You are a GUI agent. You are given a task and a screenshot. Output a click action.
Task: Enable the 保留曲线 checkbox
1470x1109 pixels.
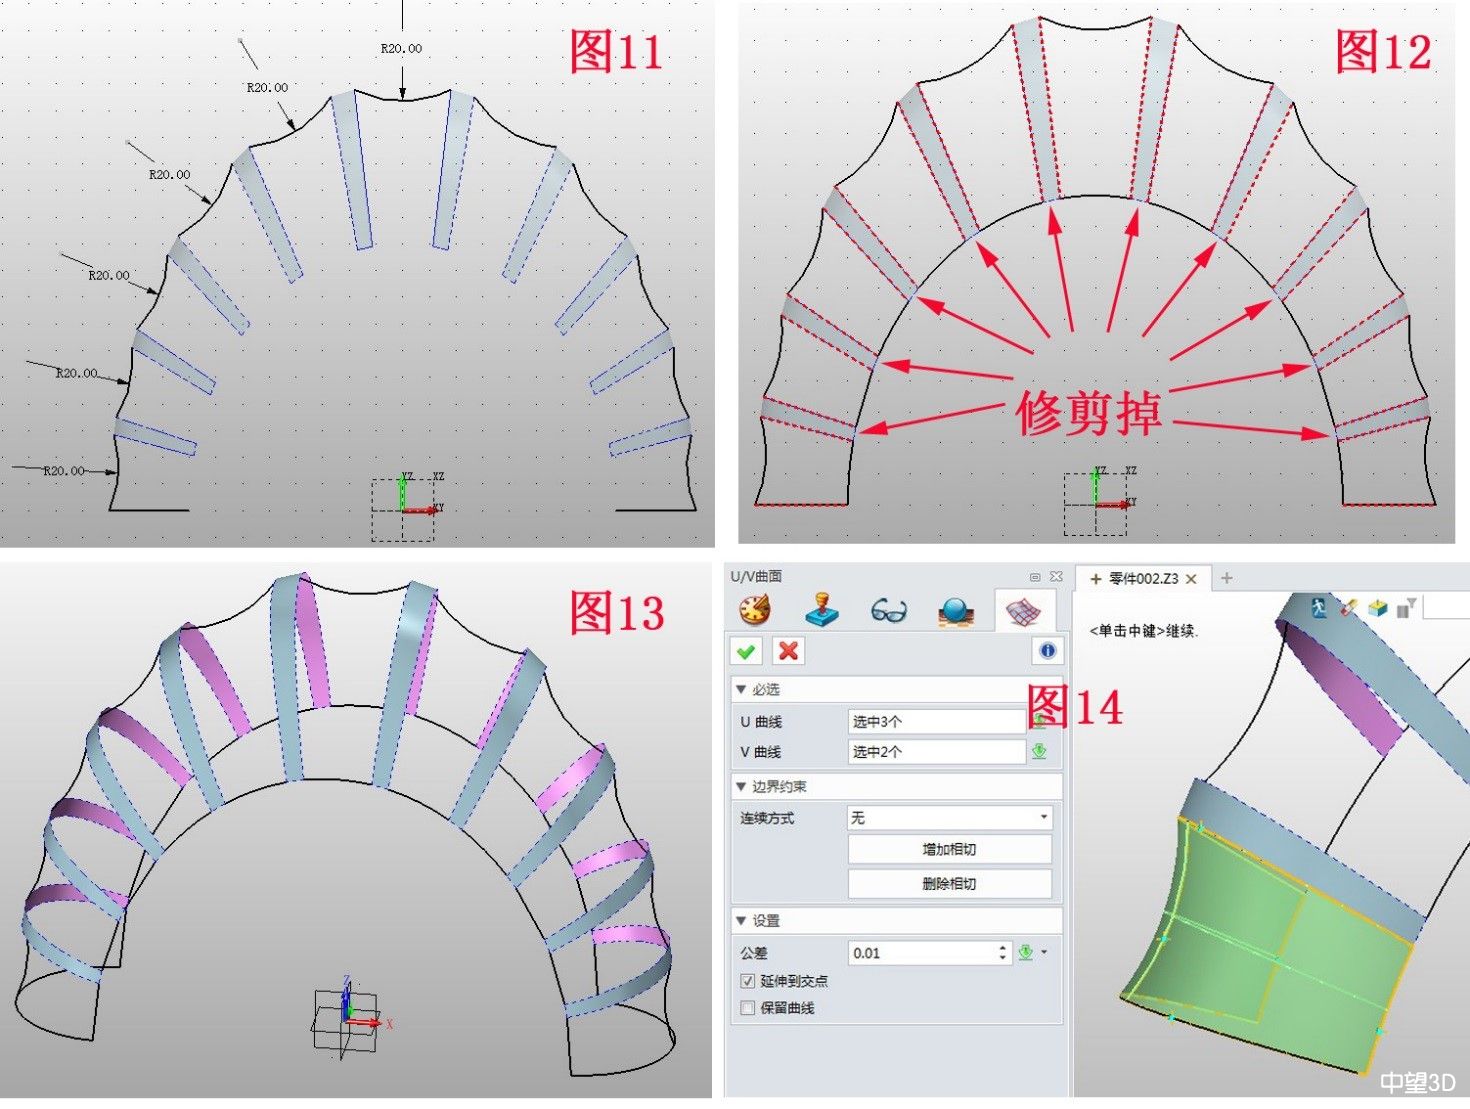(748, 1007)
